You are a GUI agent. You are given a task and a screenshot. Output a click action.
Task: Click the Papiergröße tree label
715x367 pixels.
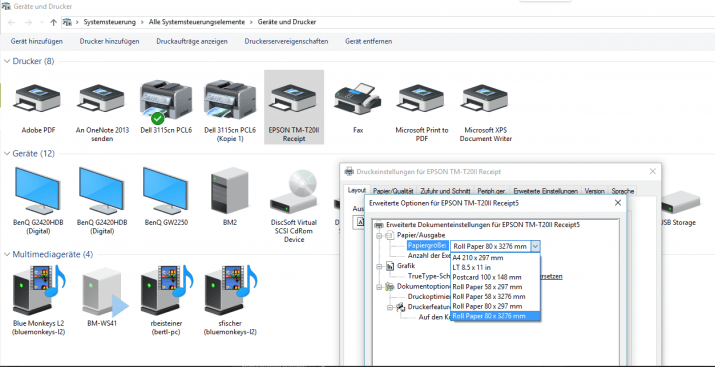(427, 246)
